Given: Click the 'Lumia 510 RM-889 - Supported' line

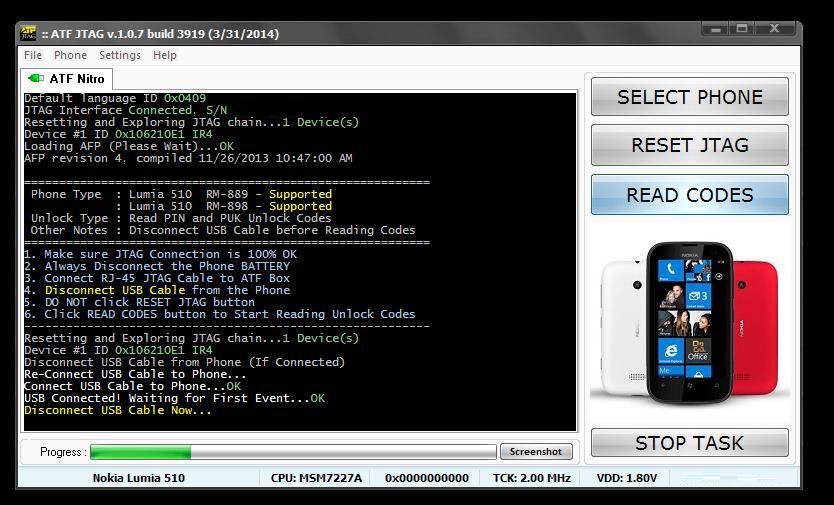Looking at the screenshot, I should click(x=181, y=194).
